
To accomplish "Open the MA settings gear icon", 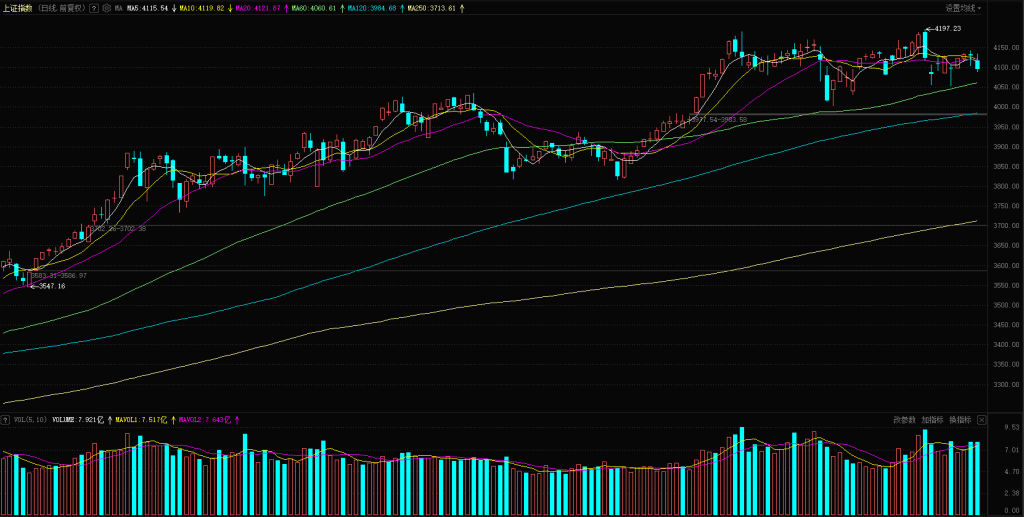I will click(107, 8).
